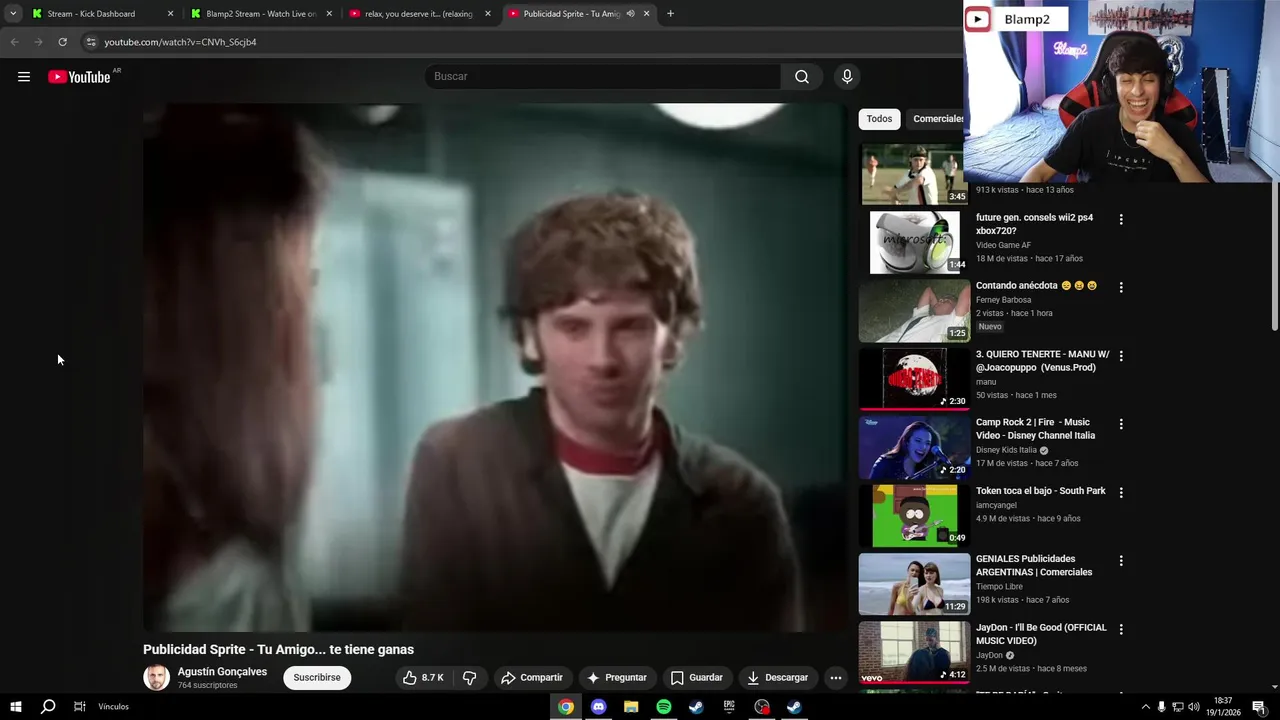Open Discord from the taskbar
The width and height of the screenshot is (1280, 720).
[x=598, y=707]
